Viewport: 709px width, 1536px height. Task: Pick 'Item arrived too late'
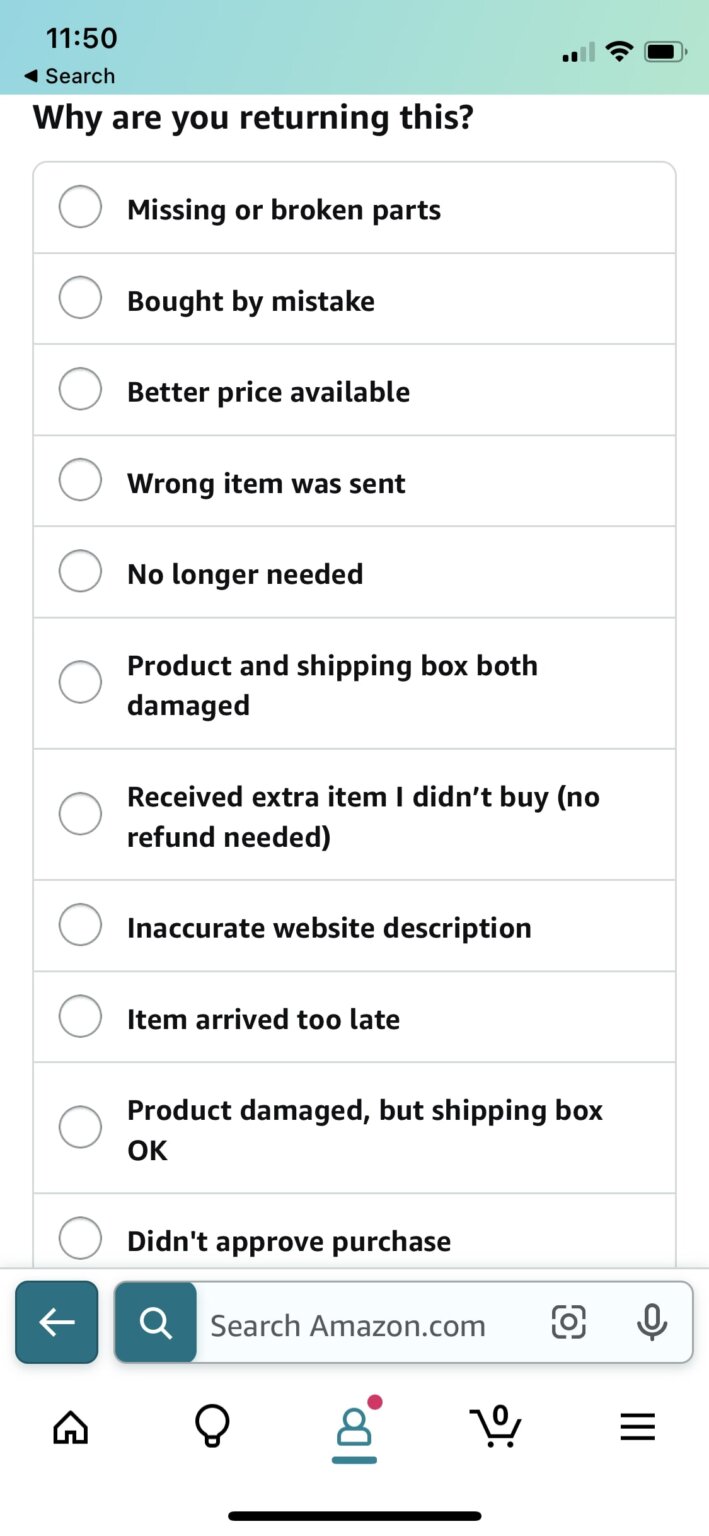pos(80,1016)
